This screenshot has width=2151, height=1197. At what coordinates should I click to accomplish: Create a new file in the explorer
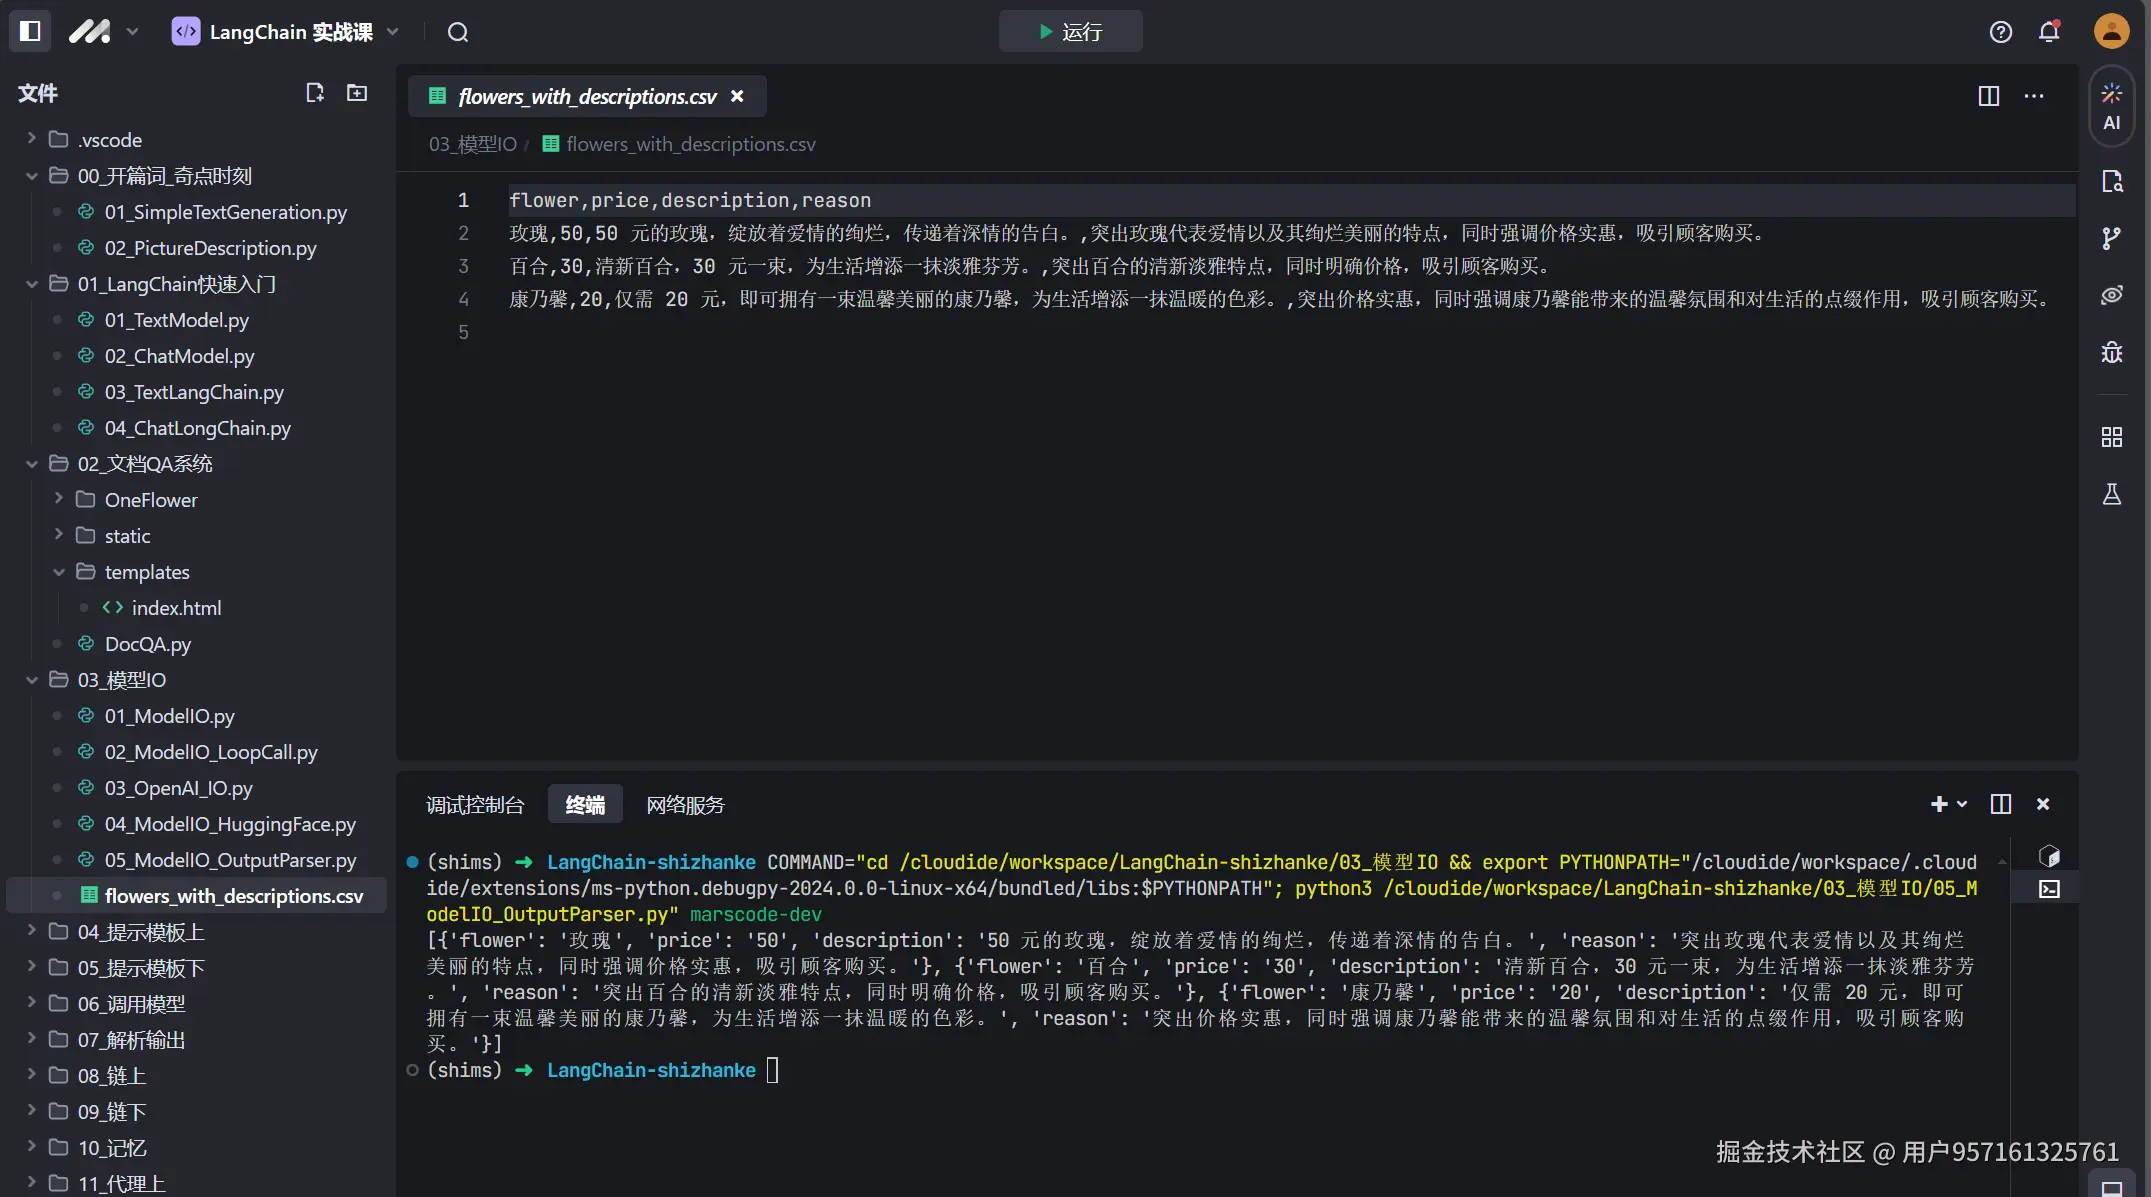(x=315, y=92)
